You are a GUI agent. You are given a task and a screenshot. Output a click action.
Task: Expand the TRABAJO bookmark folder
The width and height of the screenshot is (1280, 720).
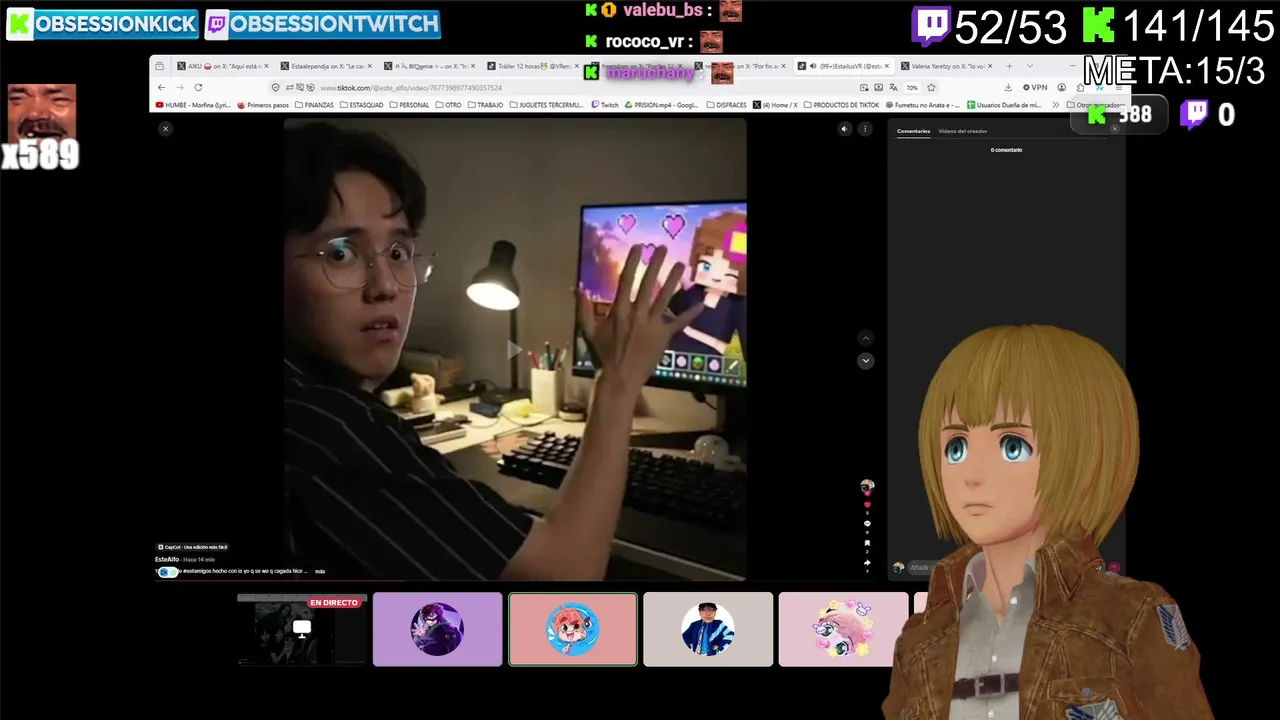pyautogui.click(x=486, y=105)
